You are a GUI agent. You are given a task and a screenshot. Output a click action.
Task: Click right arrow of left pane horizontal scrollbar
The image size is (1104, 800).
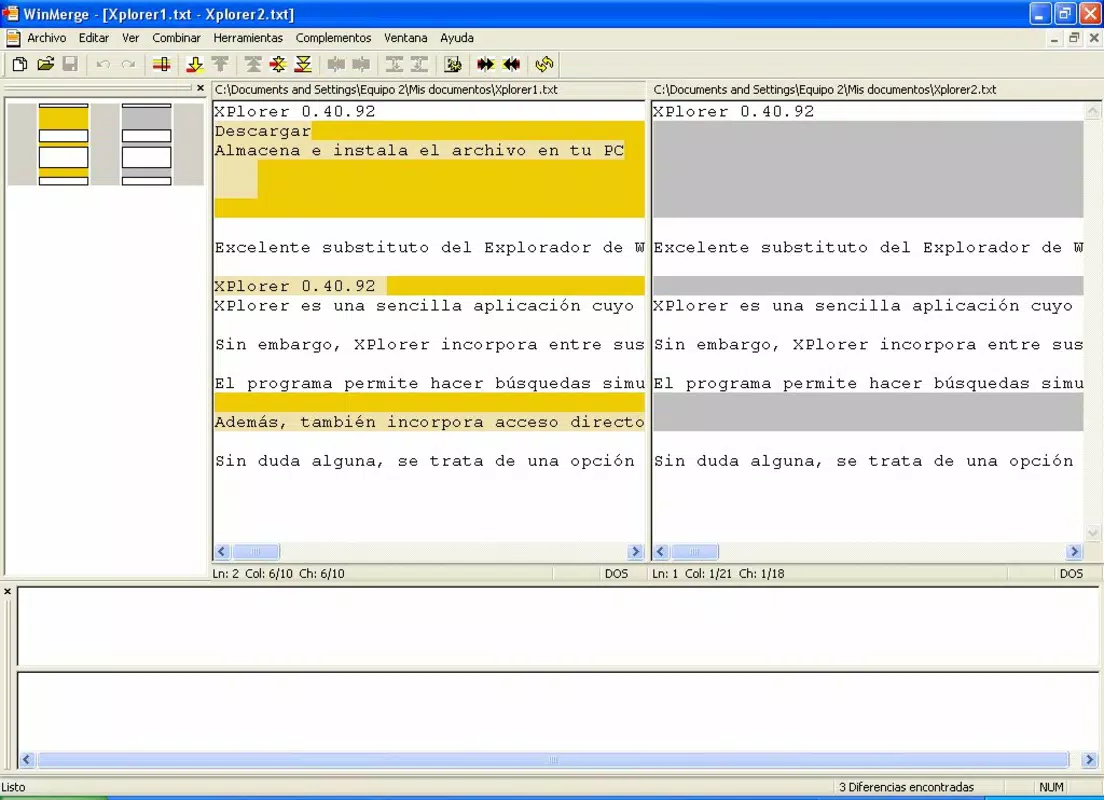[636, 551]
